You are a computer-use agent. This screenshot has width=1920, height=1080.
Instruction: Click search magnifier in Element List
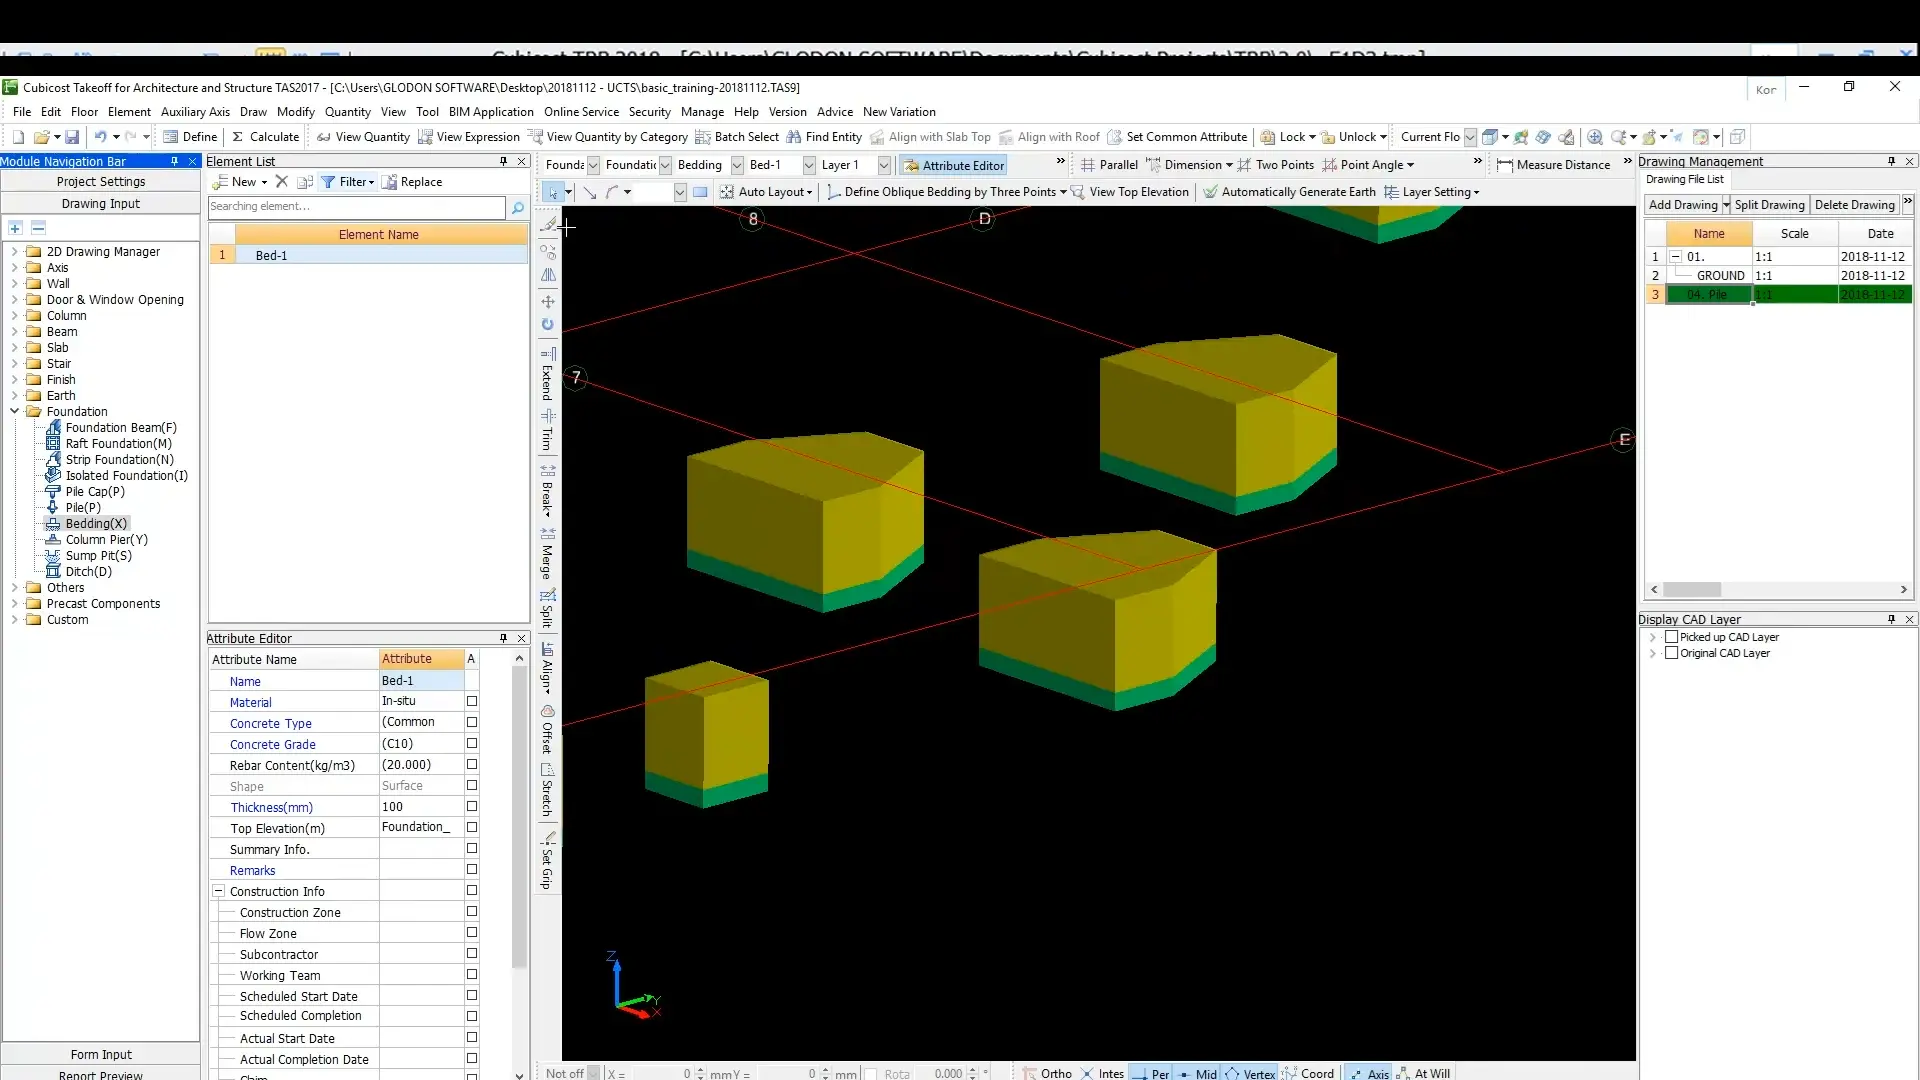518,207
